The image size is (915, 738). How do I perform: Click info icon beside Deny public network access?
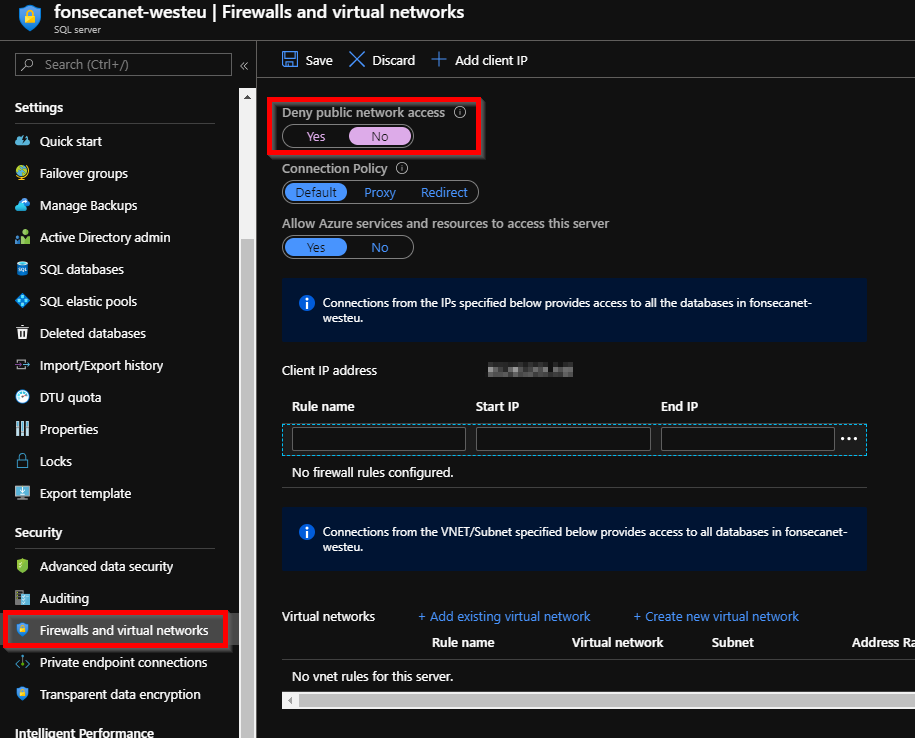(460, 112)
